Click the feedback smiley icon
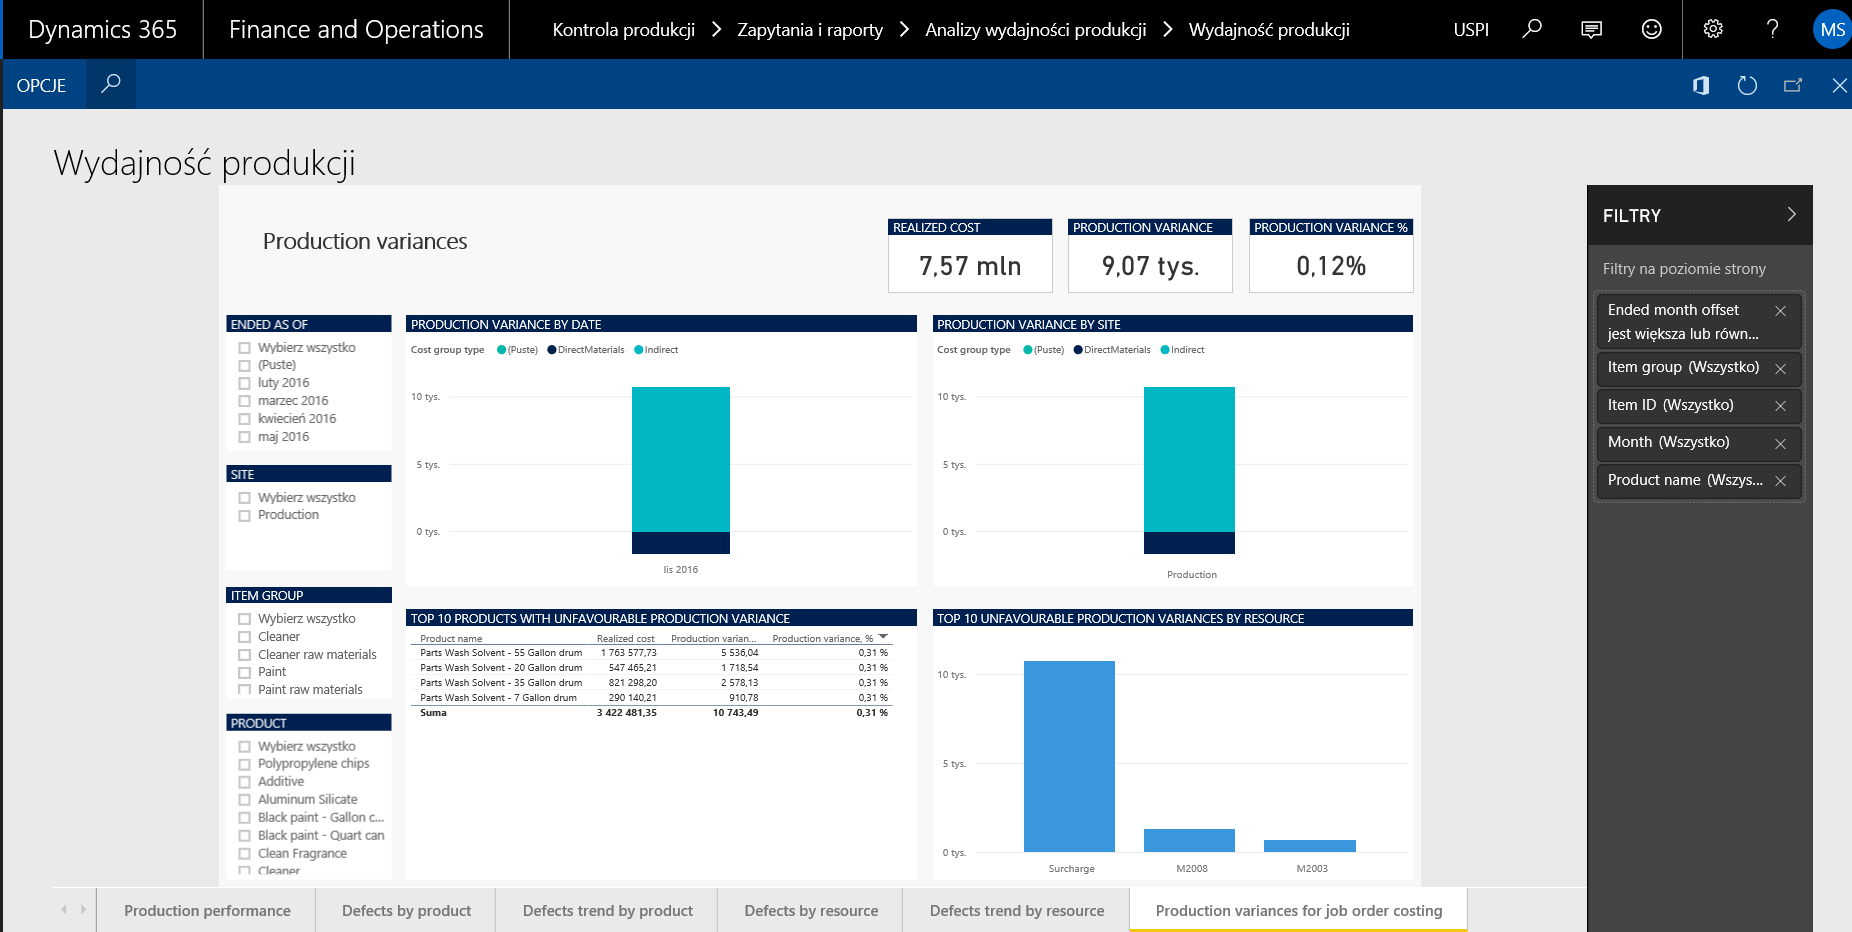This screenshot has height=932, width=1852. [x=1652, y=29]
